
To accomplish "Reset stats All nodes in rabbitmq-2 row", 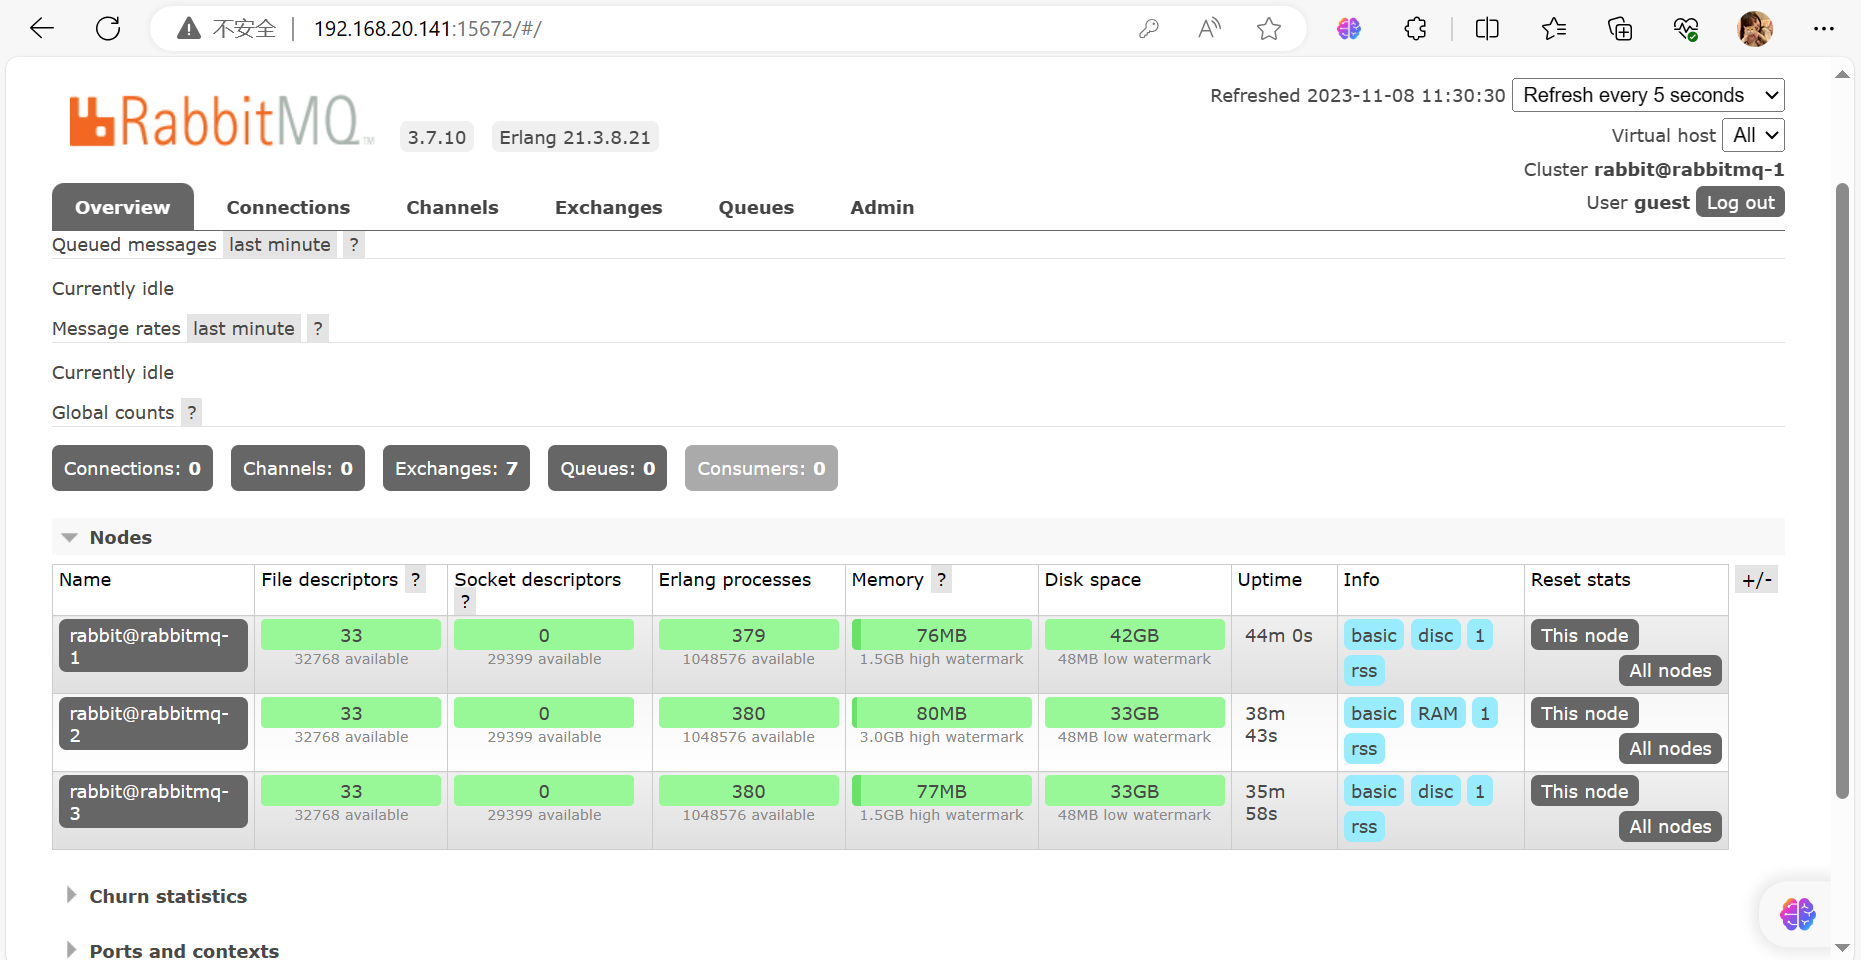I will pos(1670,748).
